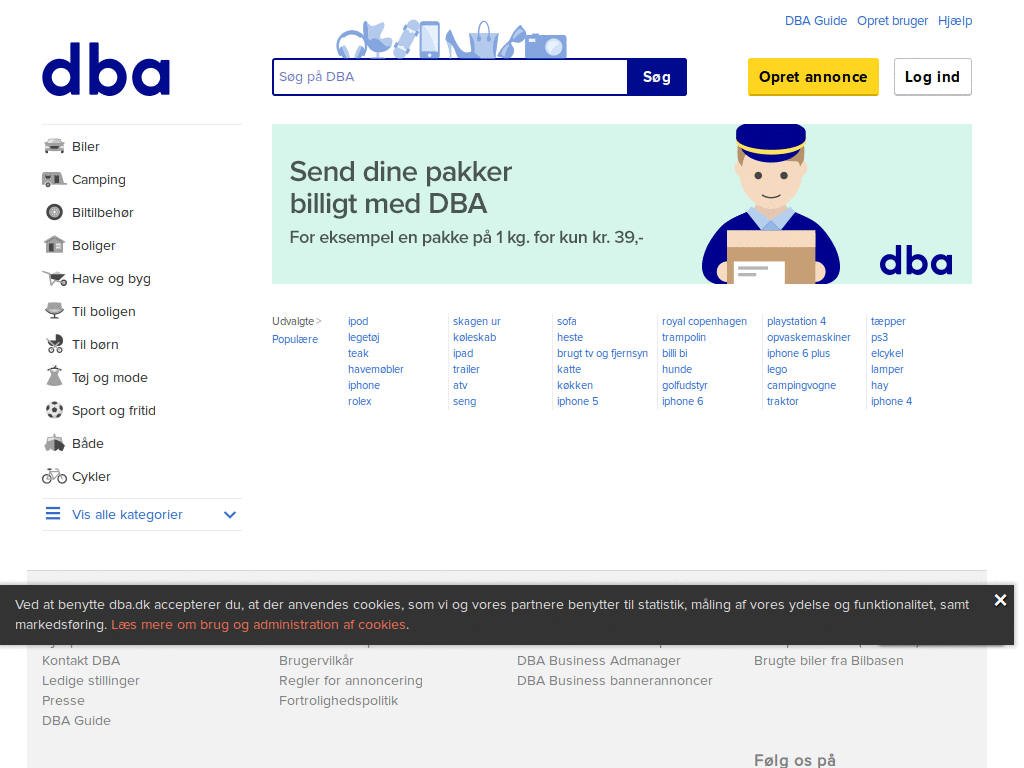Viewport: 1024px width, 768px height.
Task: Click the campingvogne keyword link
Action: 801,385
